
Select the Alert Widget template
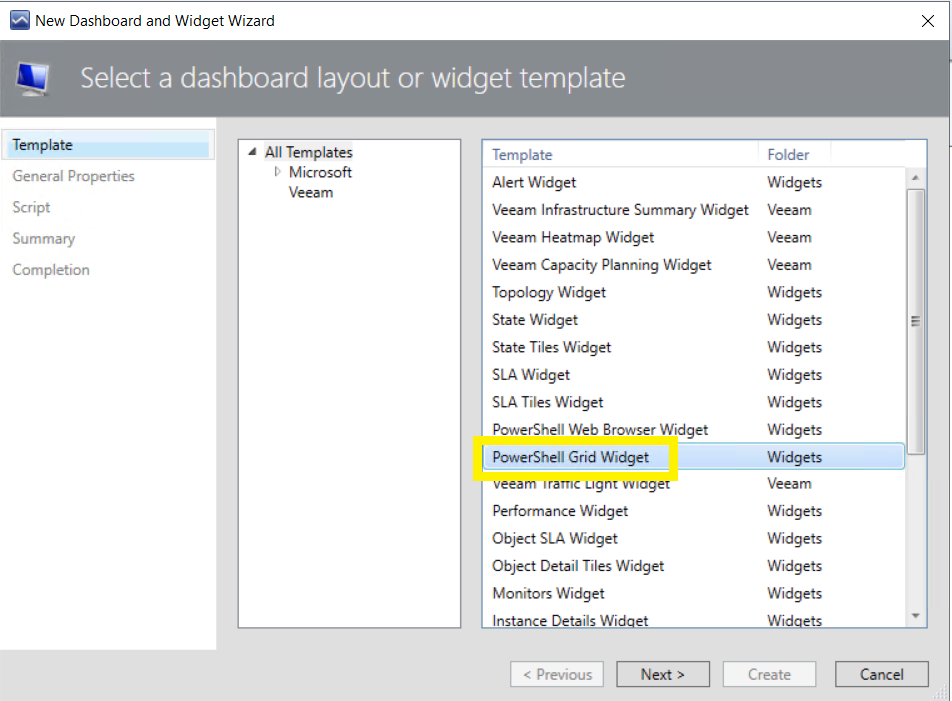click(x=694, y=183)
